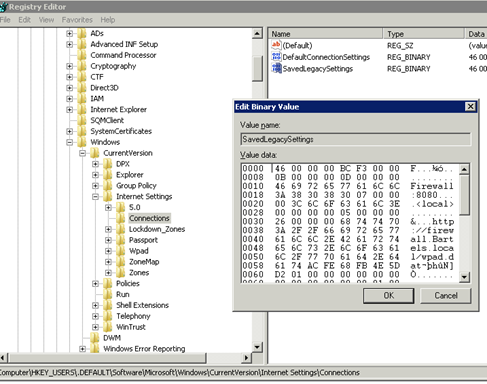Click the Explorer folder icon

pos(108,175)
